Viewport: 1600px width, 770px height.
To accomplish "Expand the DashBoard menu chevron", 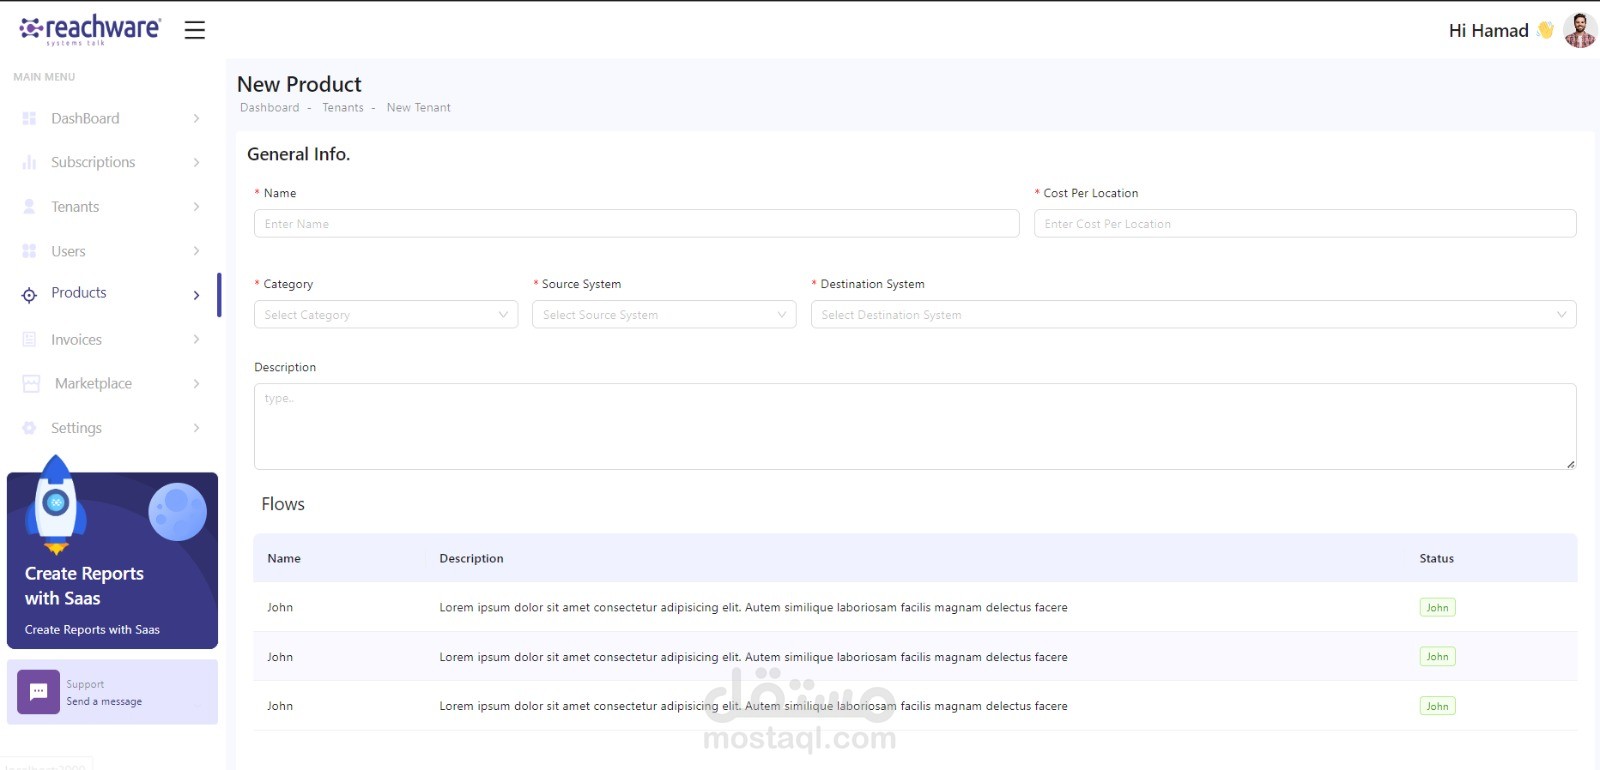I will pos(196,118).
